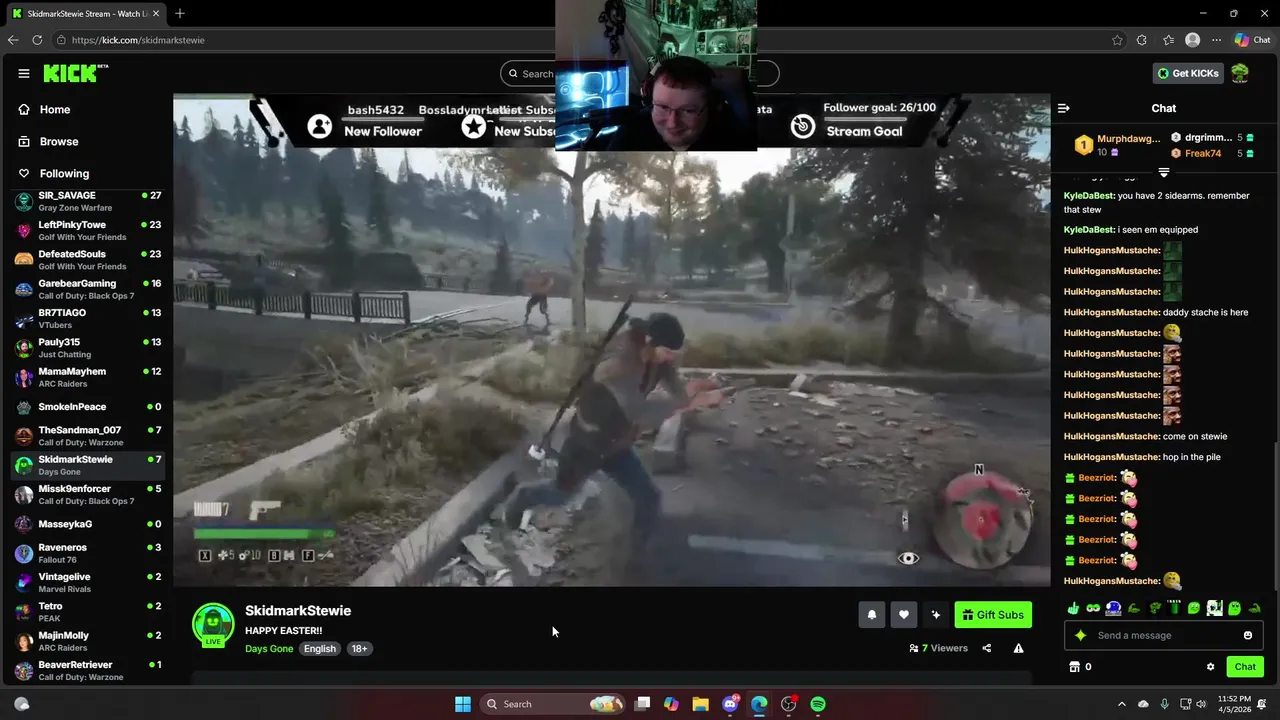Go back with browser back arrow
1280x720 pixels.
(13, 40)
